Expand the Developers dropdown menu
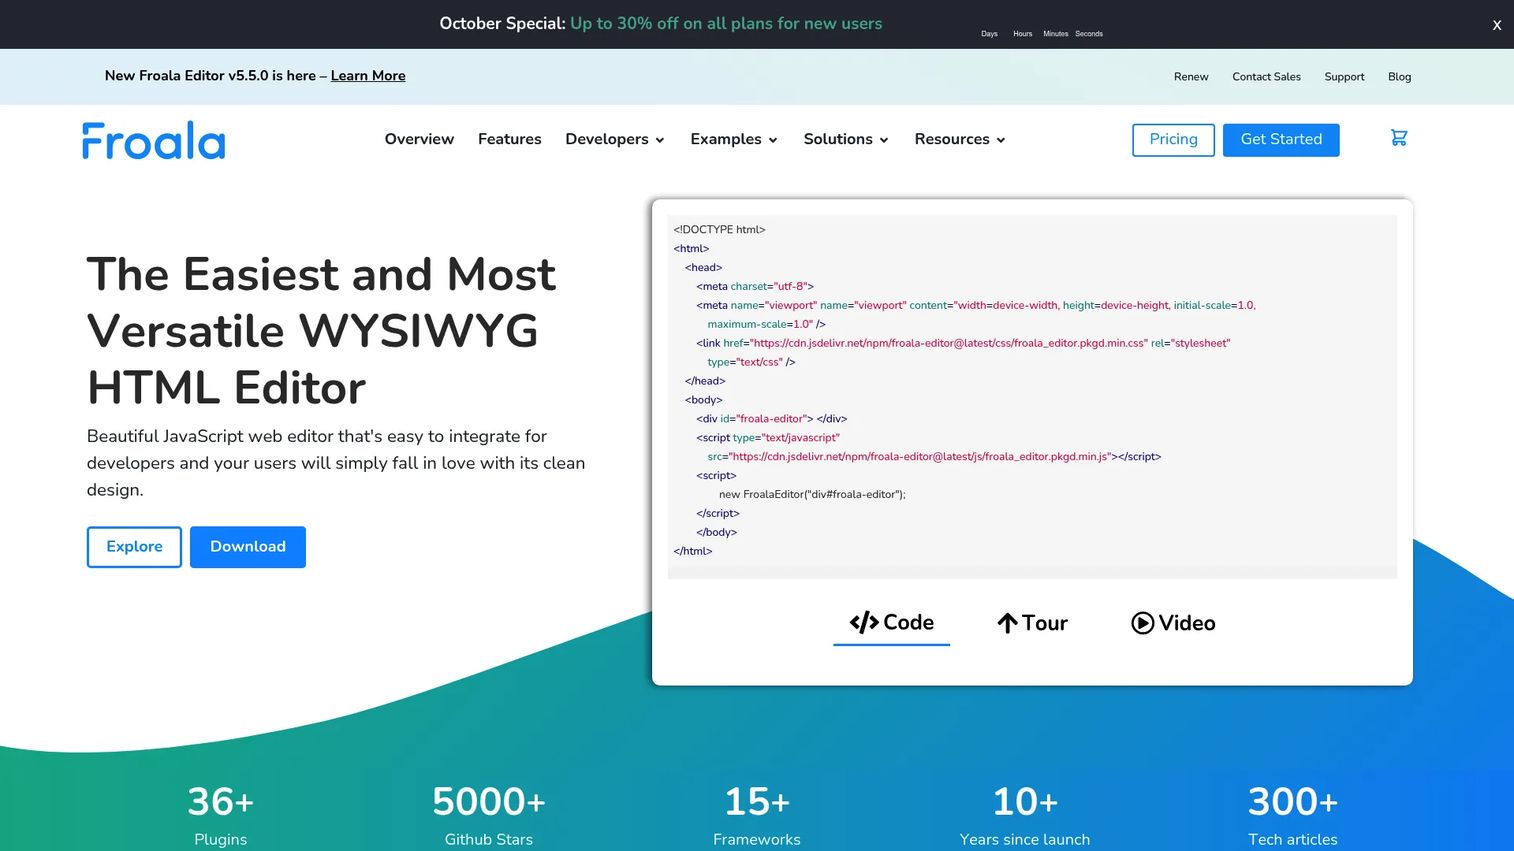Screen dimensions: 1514x851 point(615,139)
